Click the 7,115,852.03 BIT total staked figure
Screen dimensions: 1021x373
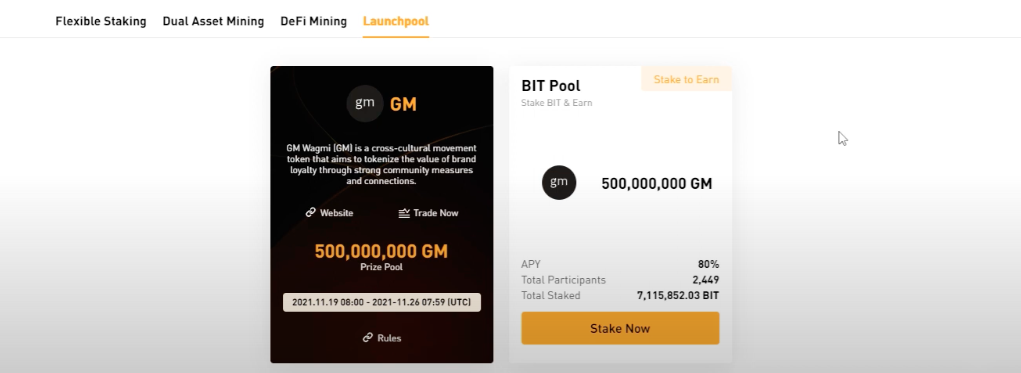678,296
